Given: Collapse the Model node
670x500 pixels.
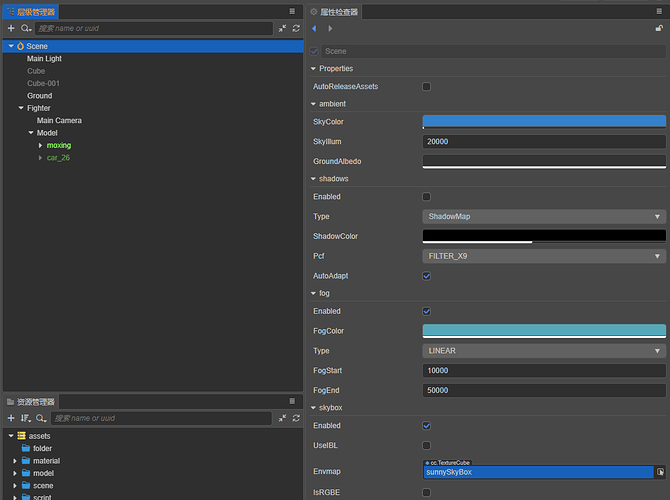Looking at the screenshot, I should (x=31, y=132).
